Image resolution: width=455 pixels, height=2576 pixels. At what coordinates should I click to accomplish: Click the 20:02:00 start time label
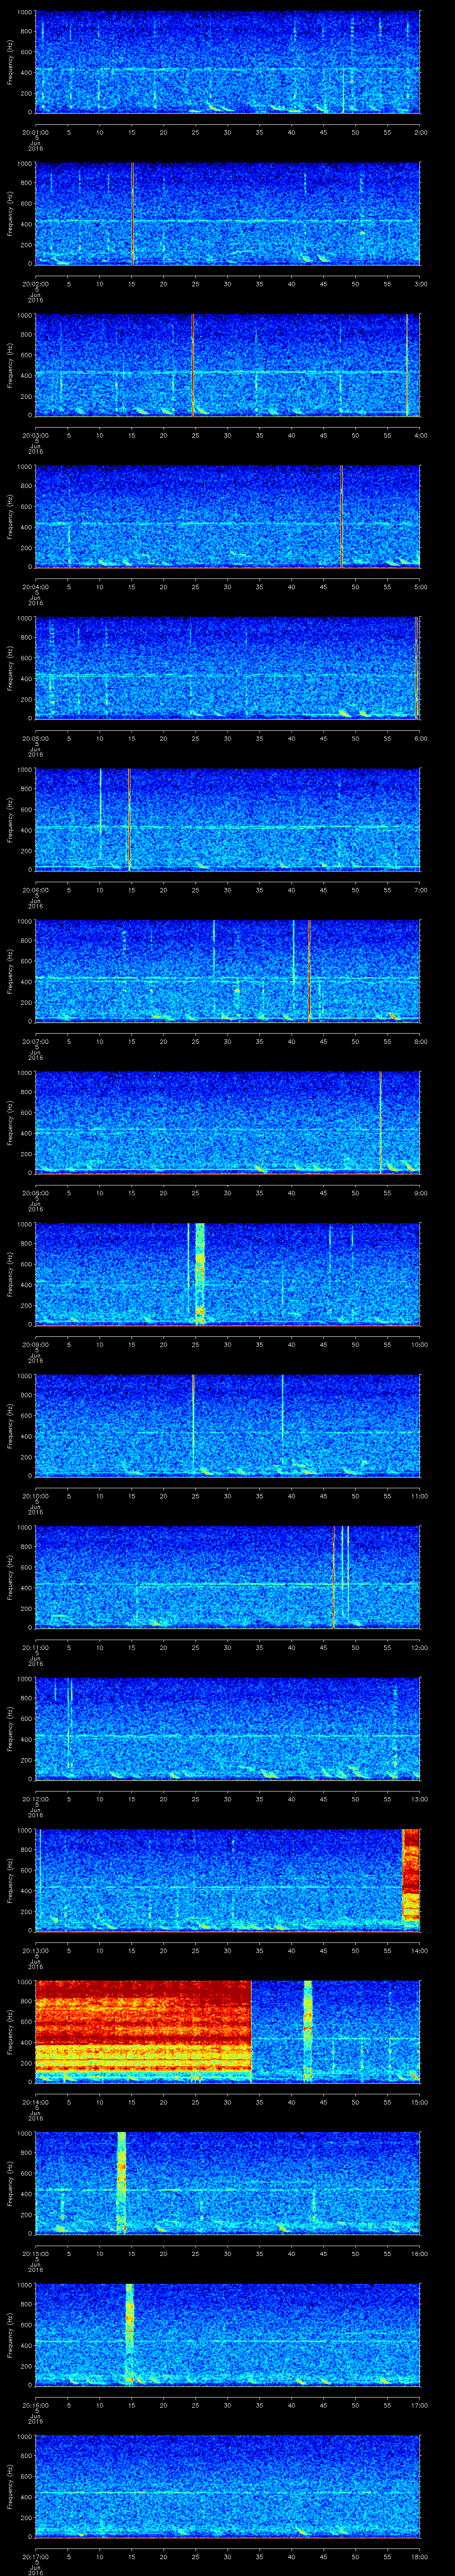pyautogui.click(x=35, y=284)
